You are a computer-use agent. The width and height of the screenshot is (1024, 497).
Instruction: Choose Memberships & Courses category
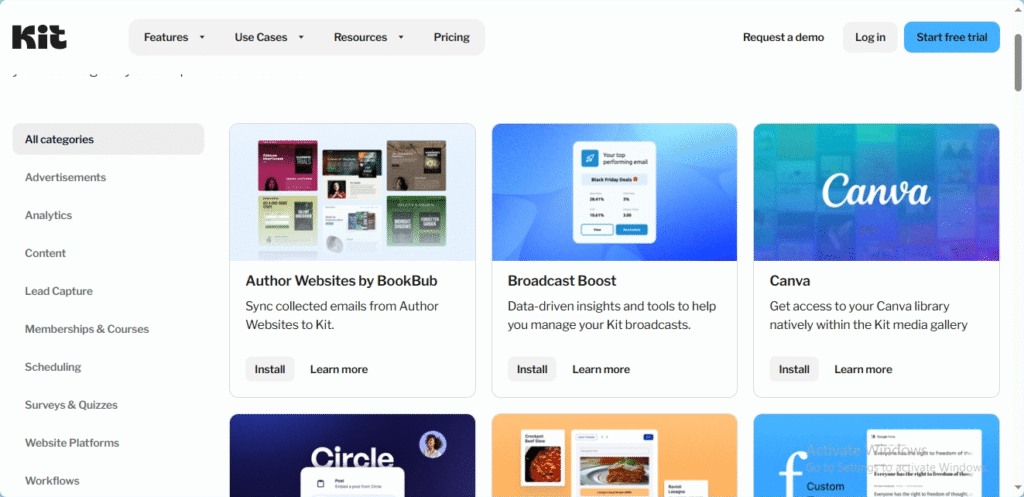coord(87,329)
